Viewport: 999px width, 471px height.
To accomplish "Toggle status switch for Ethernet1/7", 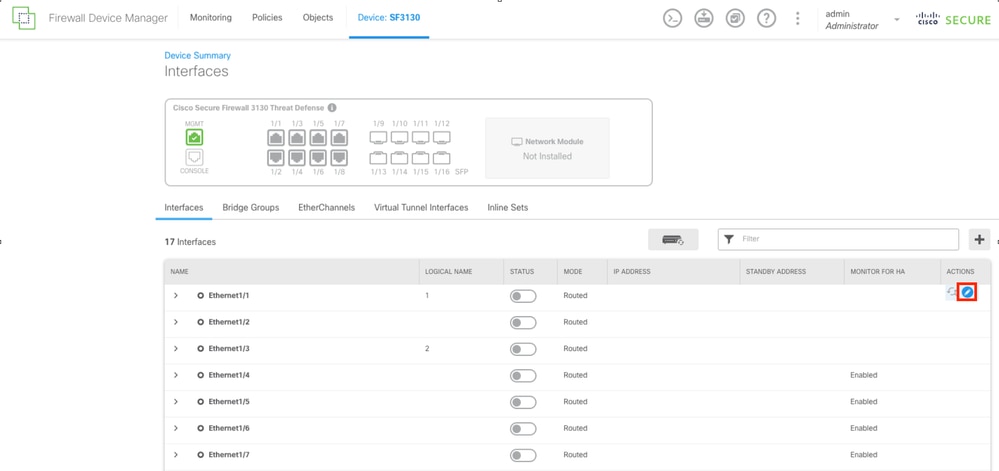I will coord(523,455).
